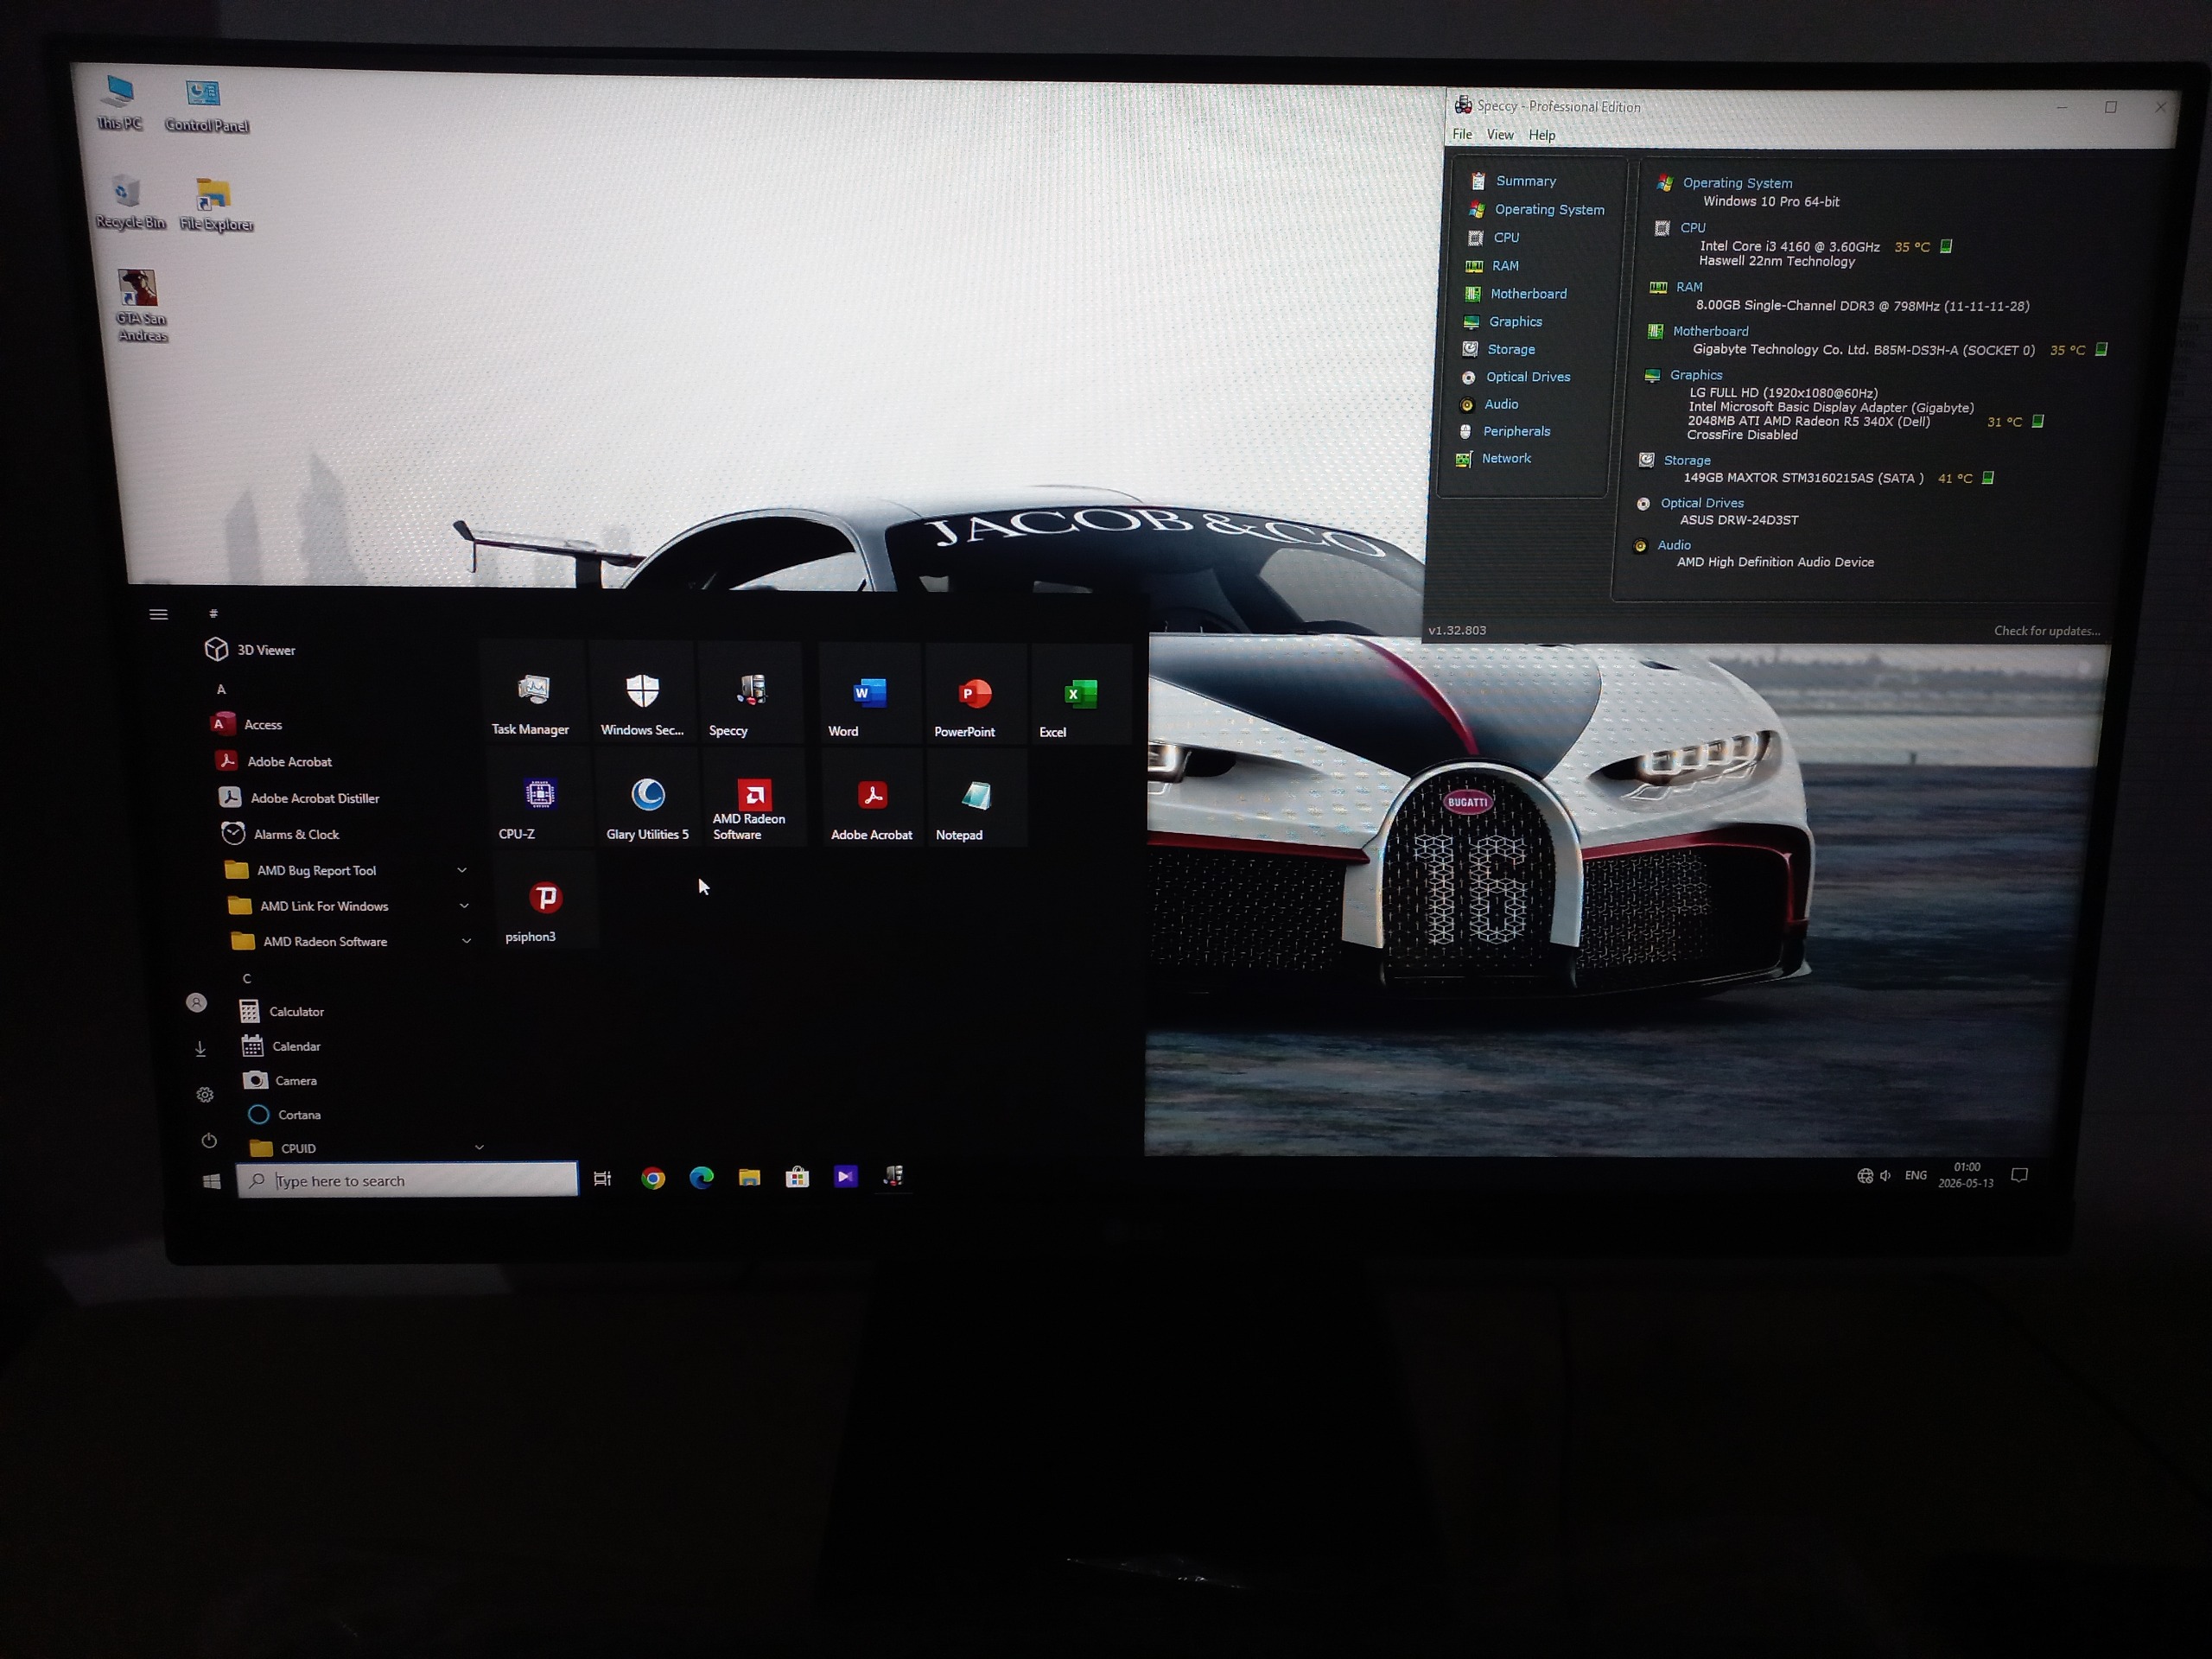Open Microsoft Store from the taskbar
Viewport: 2212px width, 1659px height.
pyautogui.click(x=797, y=1177)
